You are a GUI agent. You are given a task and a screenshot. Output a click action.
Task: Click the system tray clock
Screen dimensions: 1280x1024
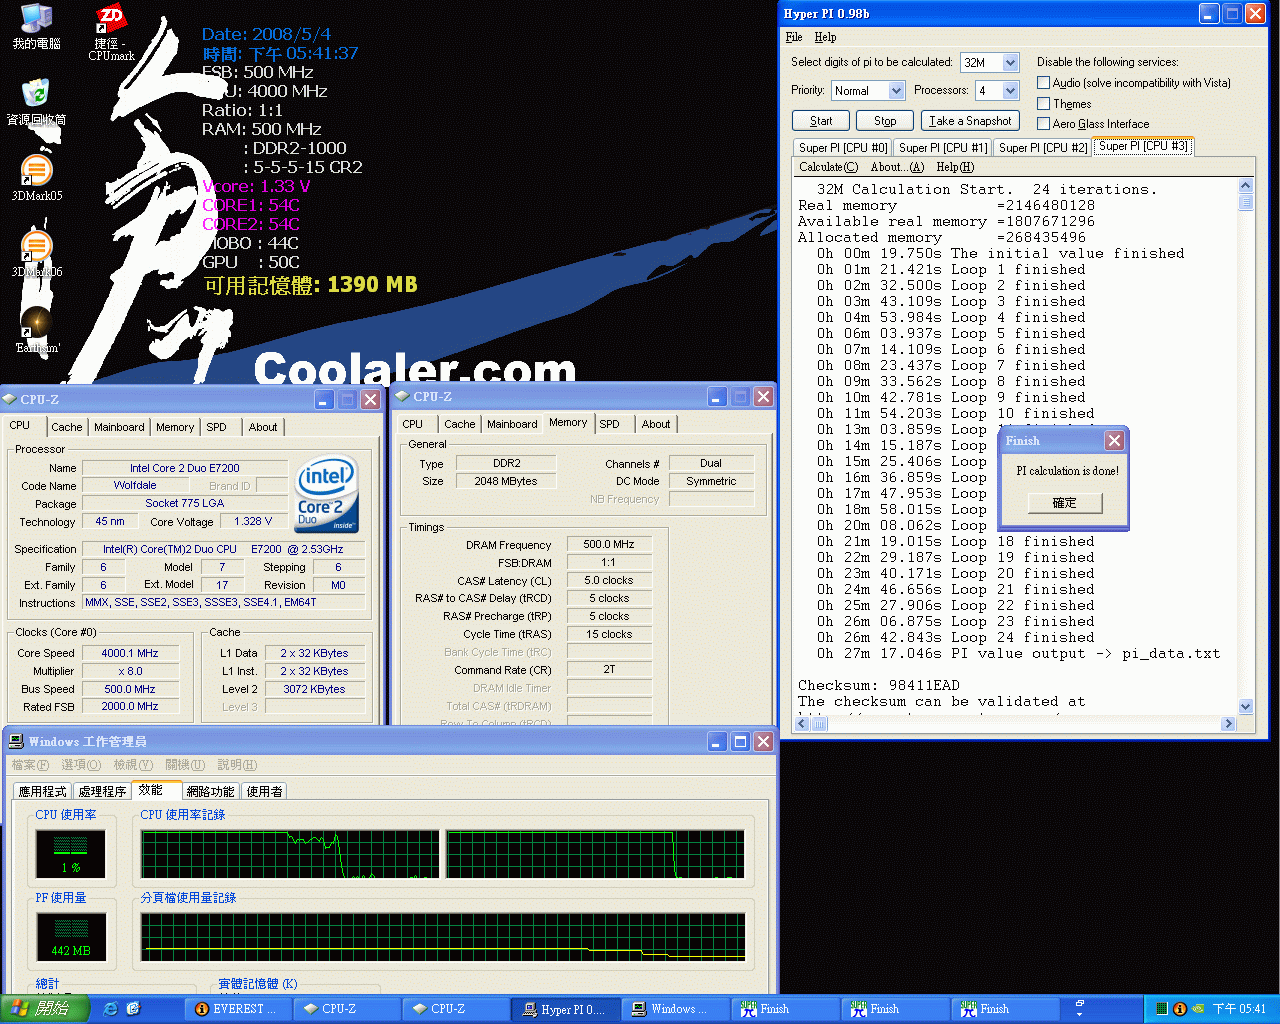(x=1240, y=1009)
